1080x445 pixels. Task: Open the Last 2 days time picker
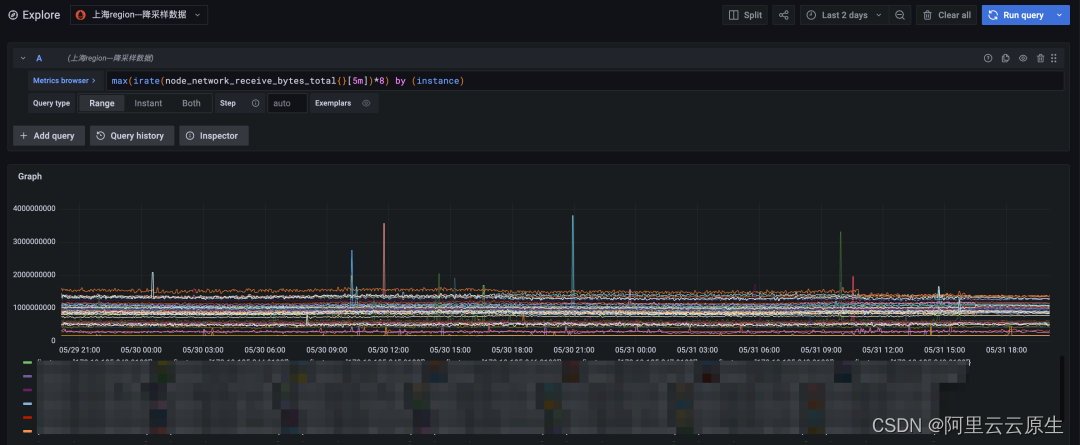(844, 15)
